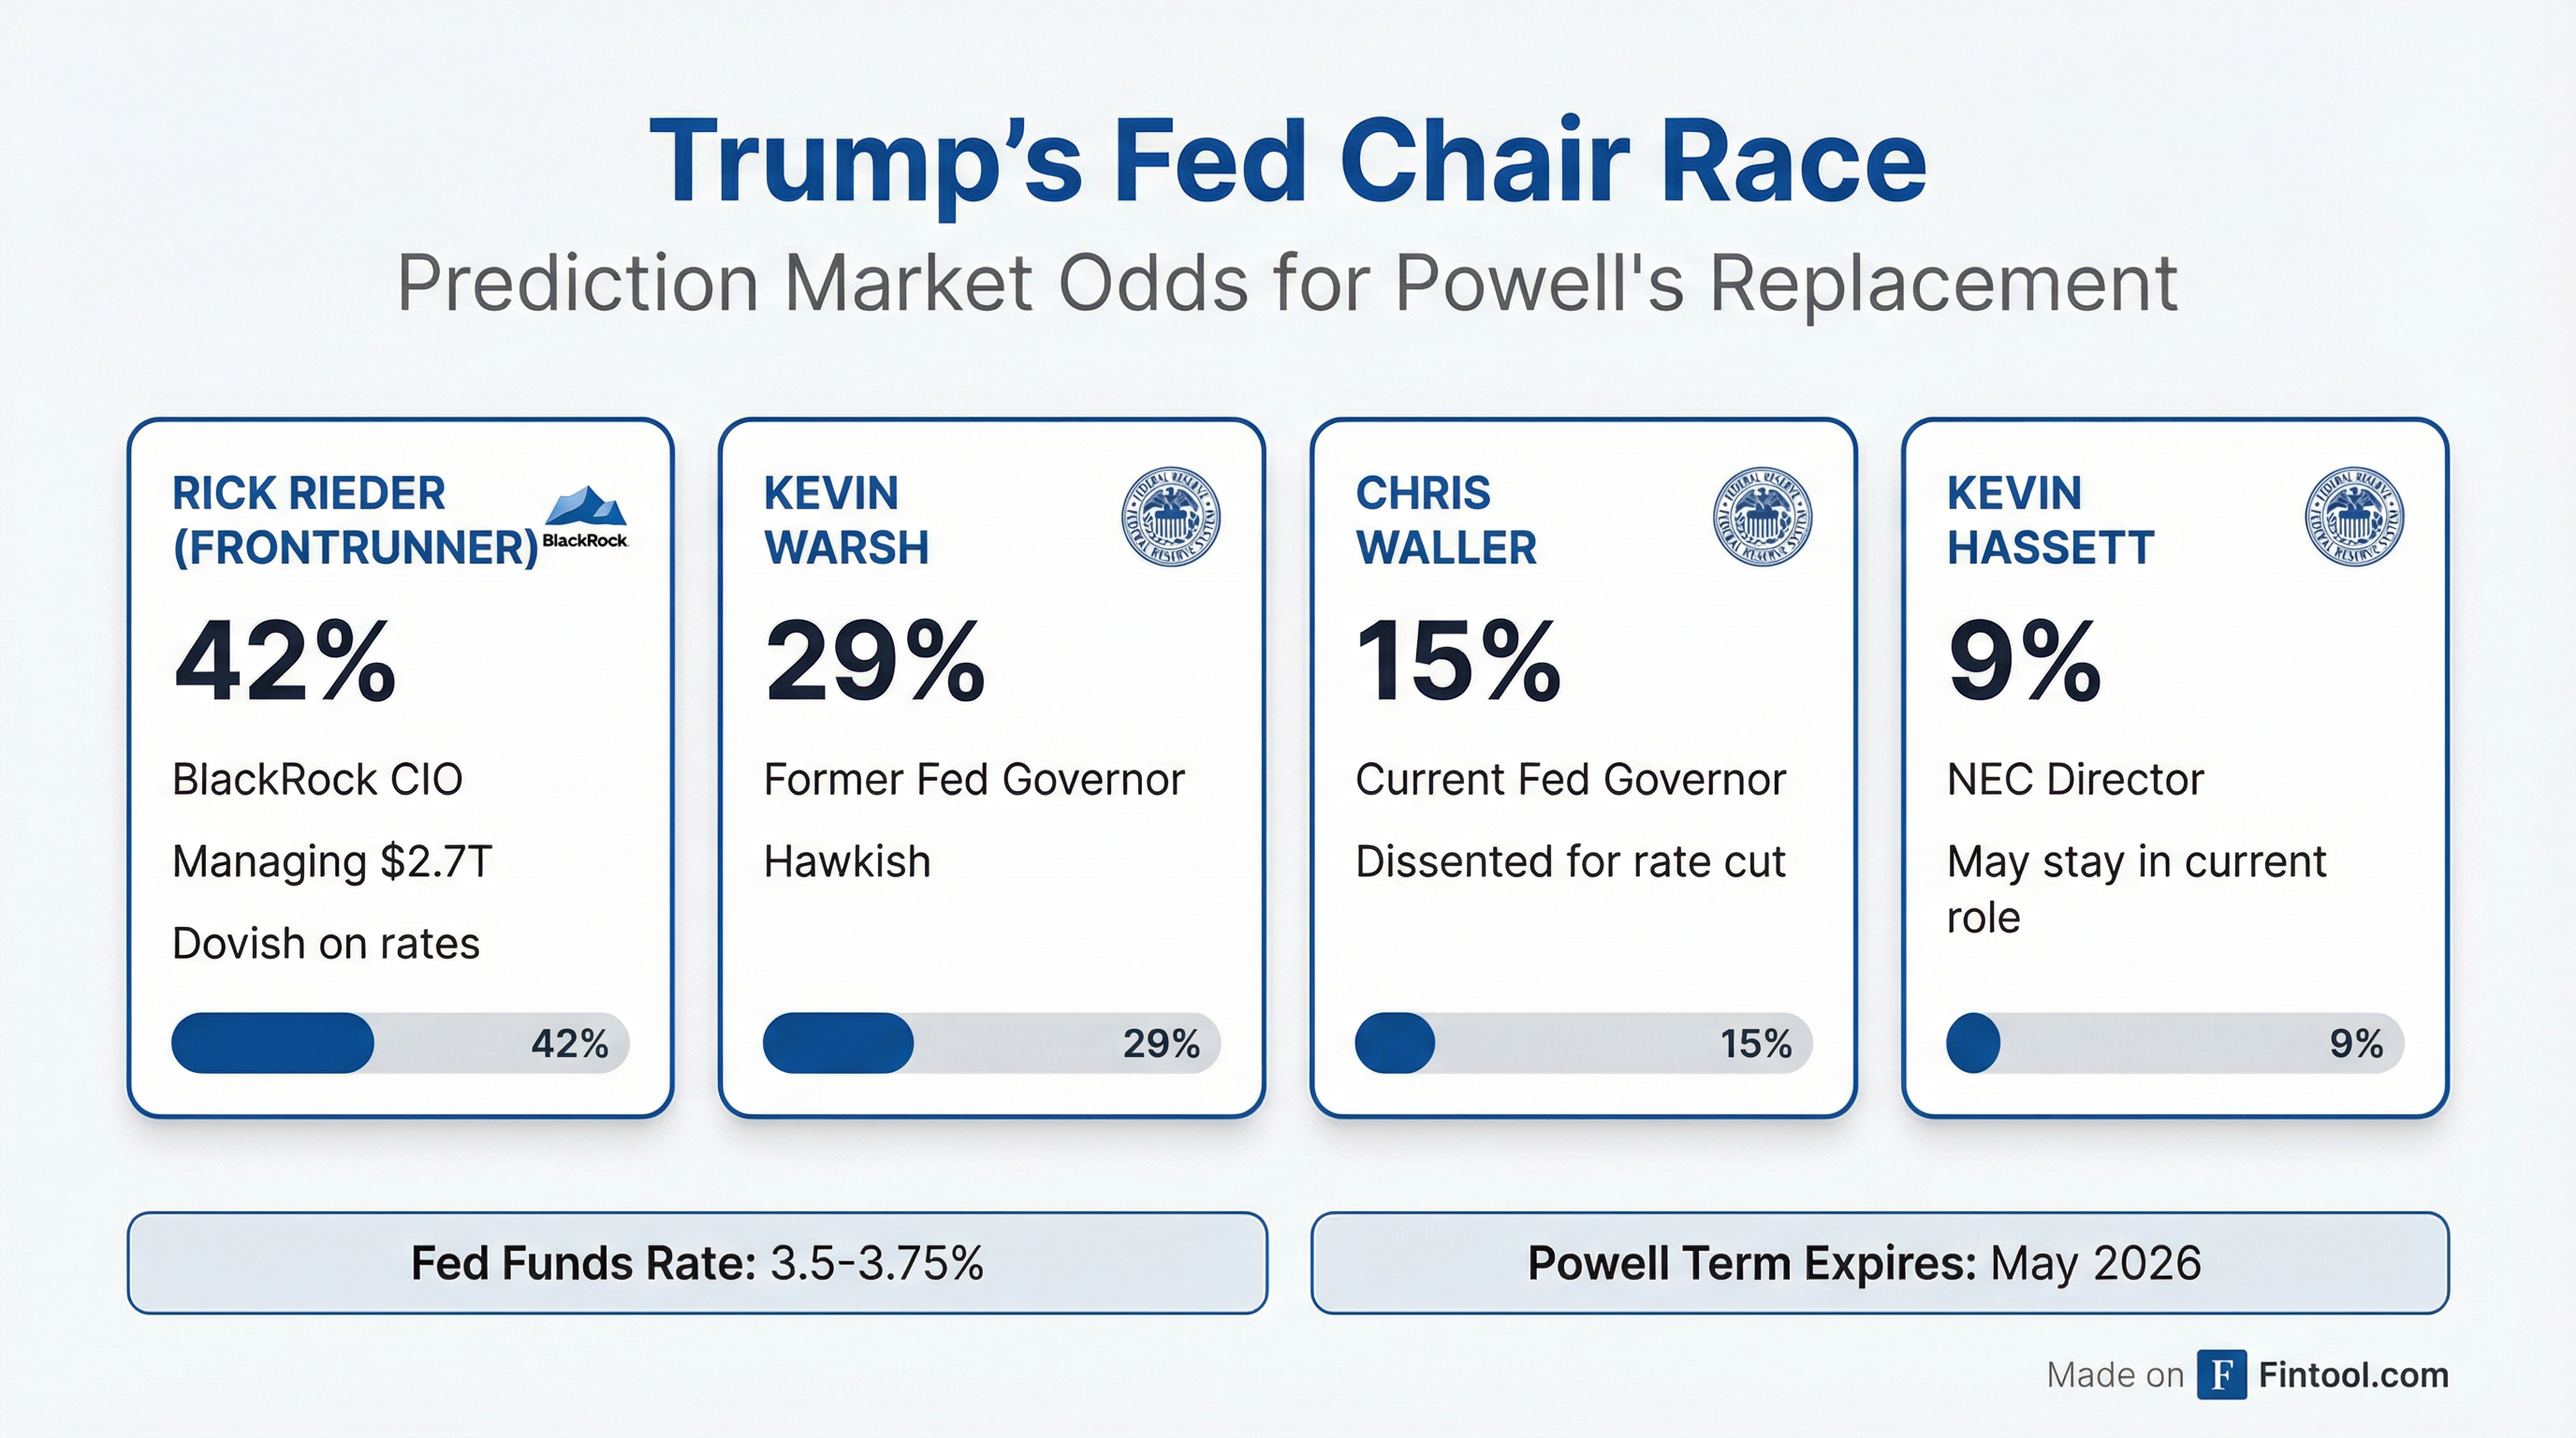
Task: Click the Kevin Hassett name heading
Action: (2050, 520)
